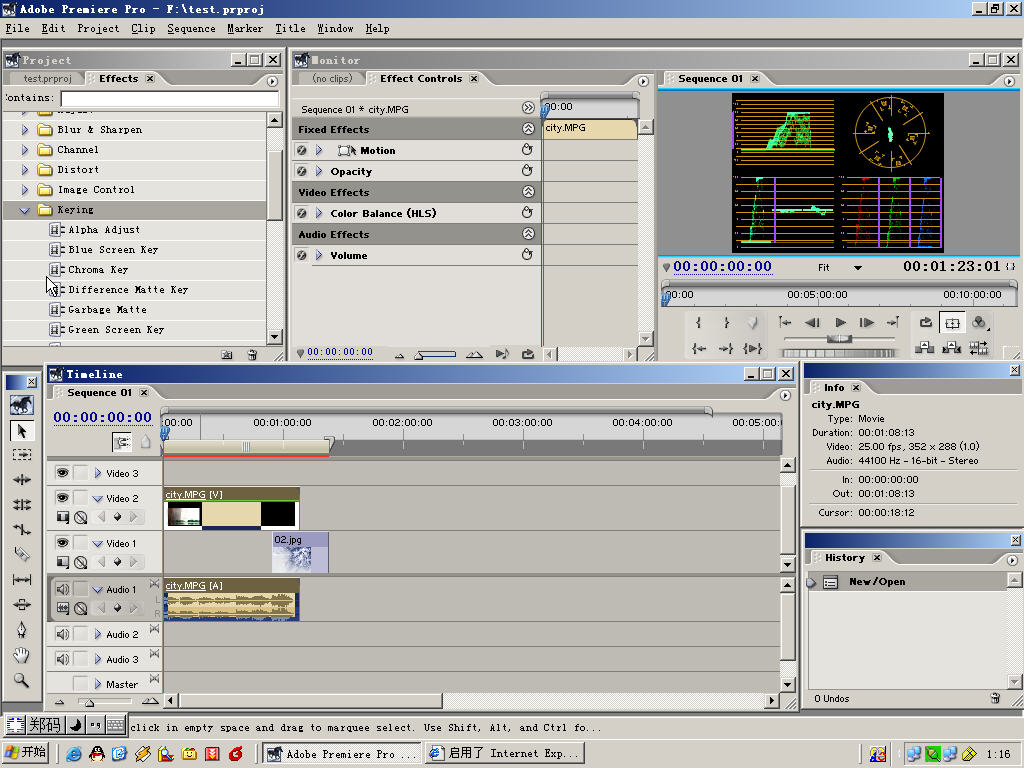Open the monitor Output settings icon
Viewport: 1024px width, 768px height.
pos(979,322)
